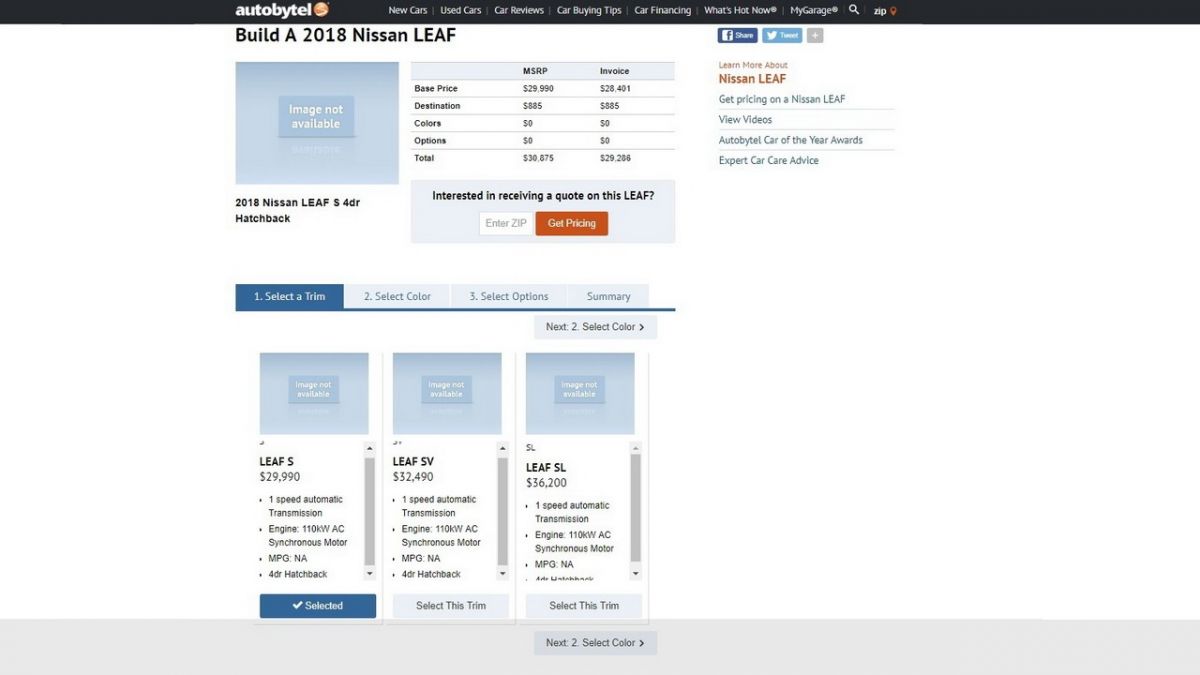Switch to 2. Select Color tab
The width and height of the screenshot is (1200, 675).
click(397, 296)
